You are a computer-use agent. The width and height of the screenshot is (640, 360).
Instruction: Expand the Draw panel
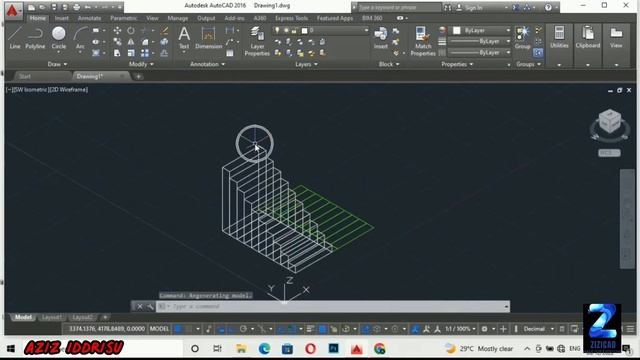coord(57,64)
